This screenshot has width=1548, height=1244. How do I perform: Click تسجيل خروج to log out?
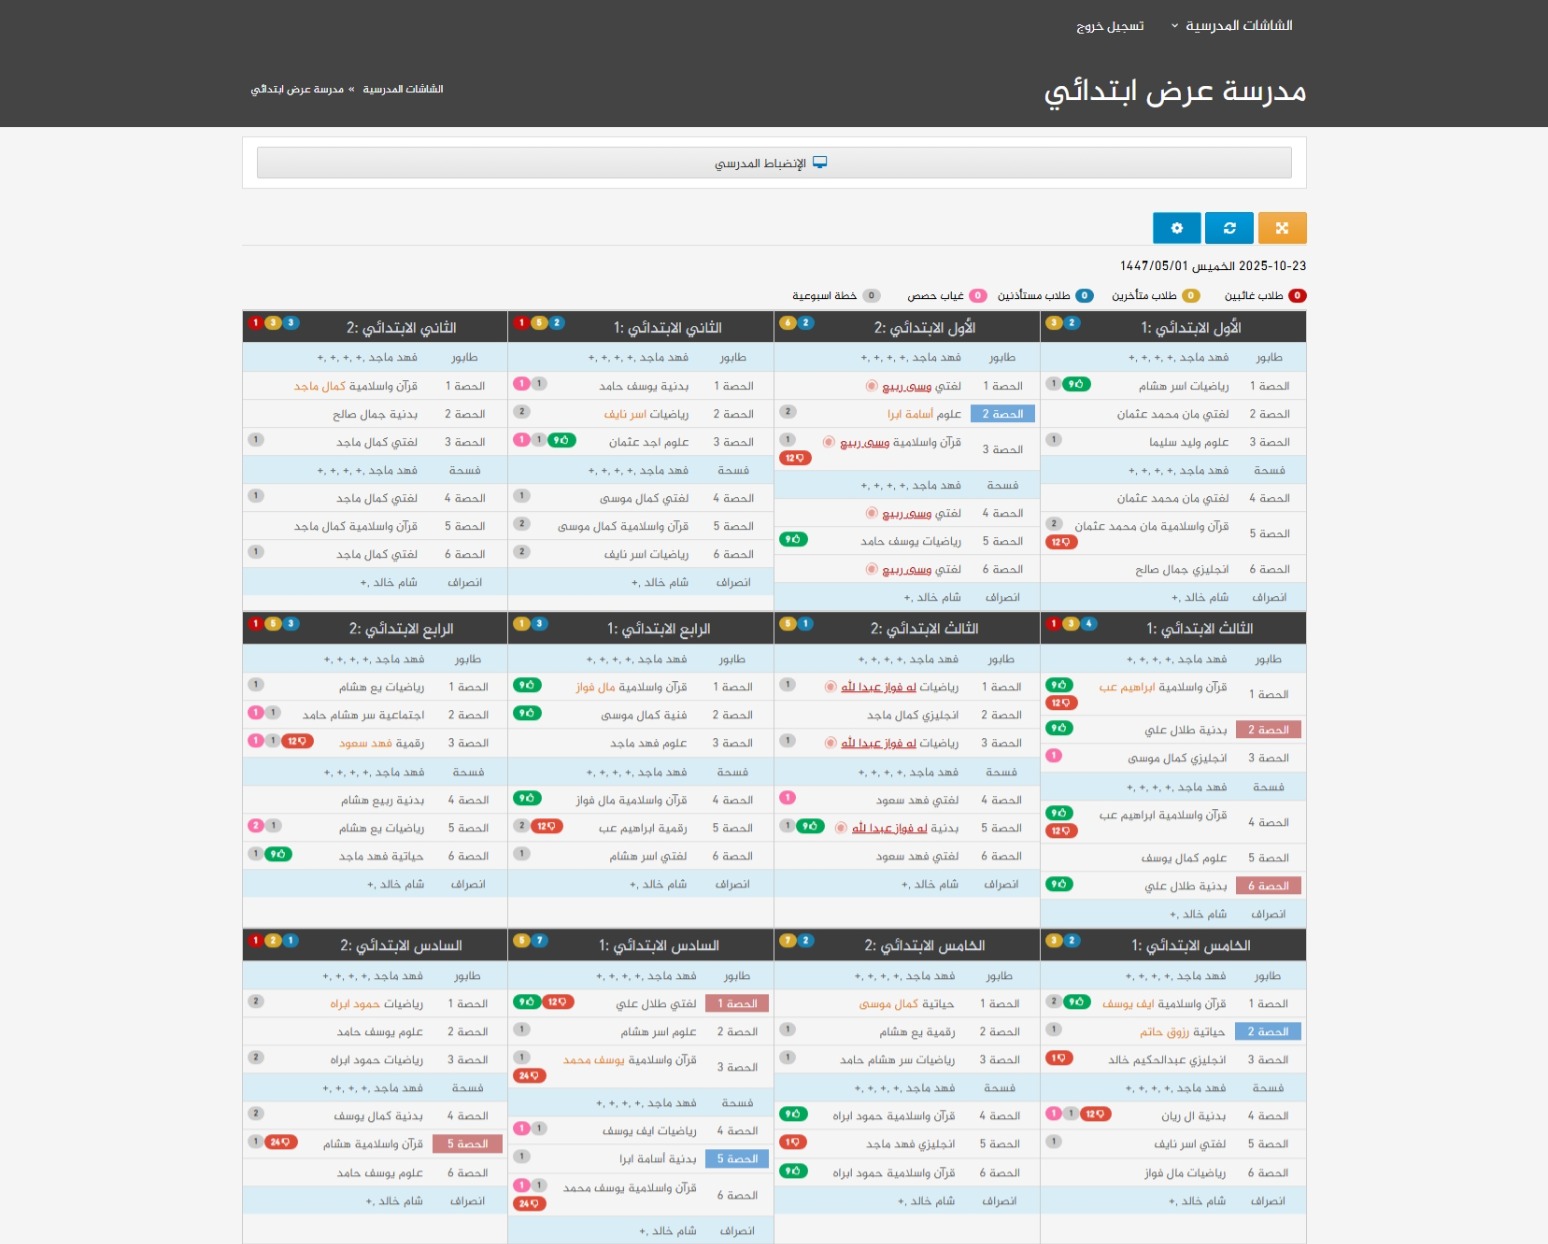(x=1110, y=26)
